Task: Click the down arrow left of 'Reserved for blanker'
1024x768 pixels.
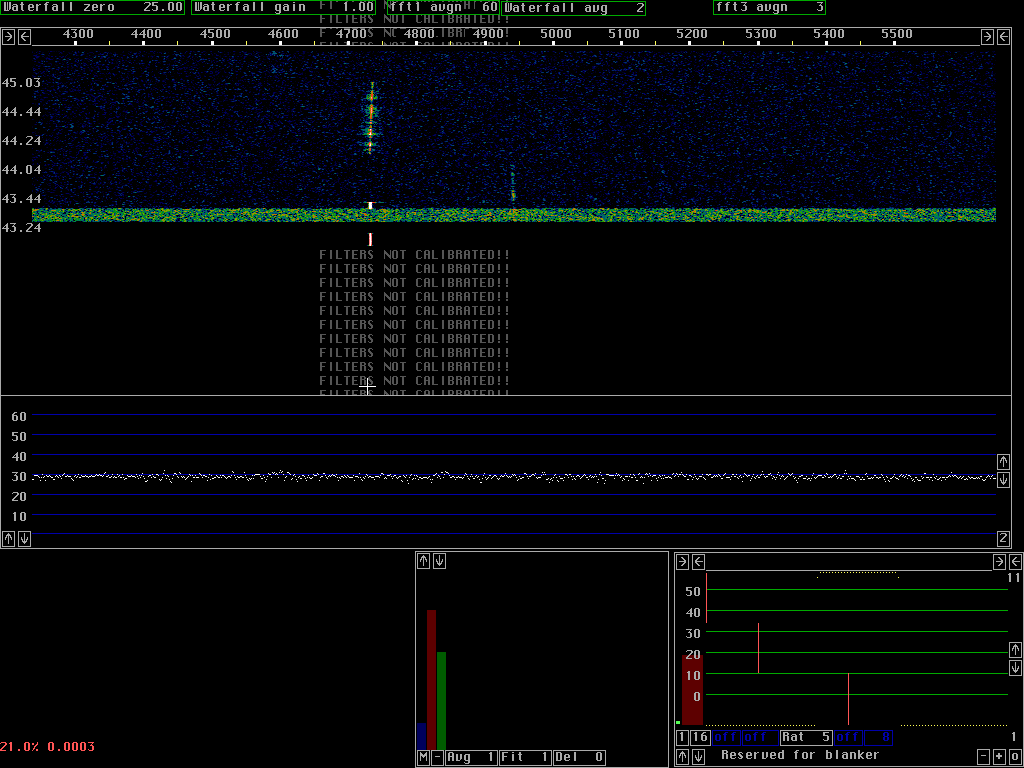Action: [698, 757]
